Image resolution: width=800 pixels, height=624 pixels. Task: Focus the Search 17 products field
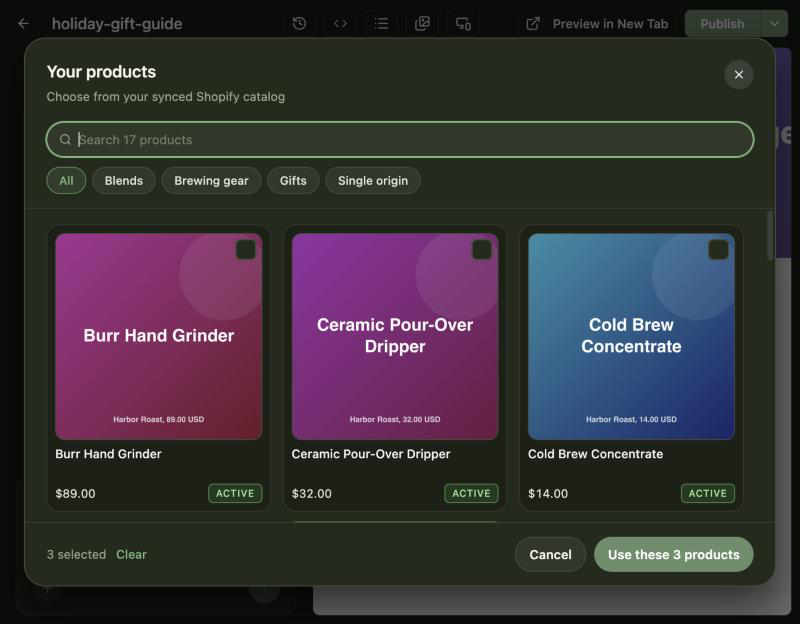click(x=400, y=139)
